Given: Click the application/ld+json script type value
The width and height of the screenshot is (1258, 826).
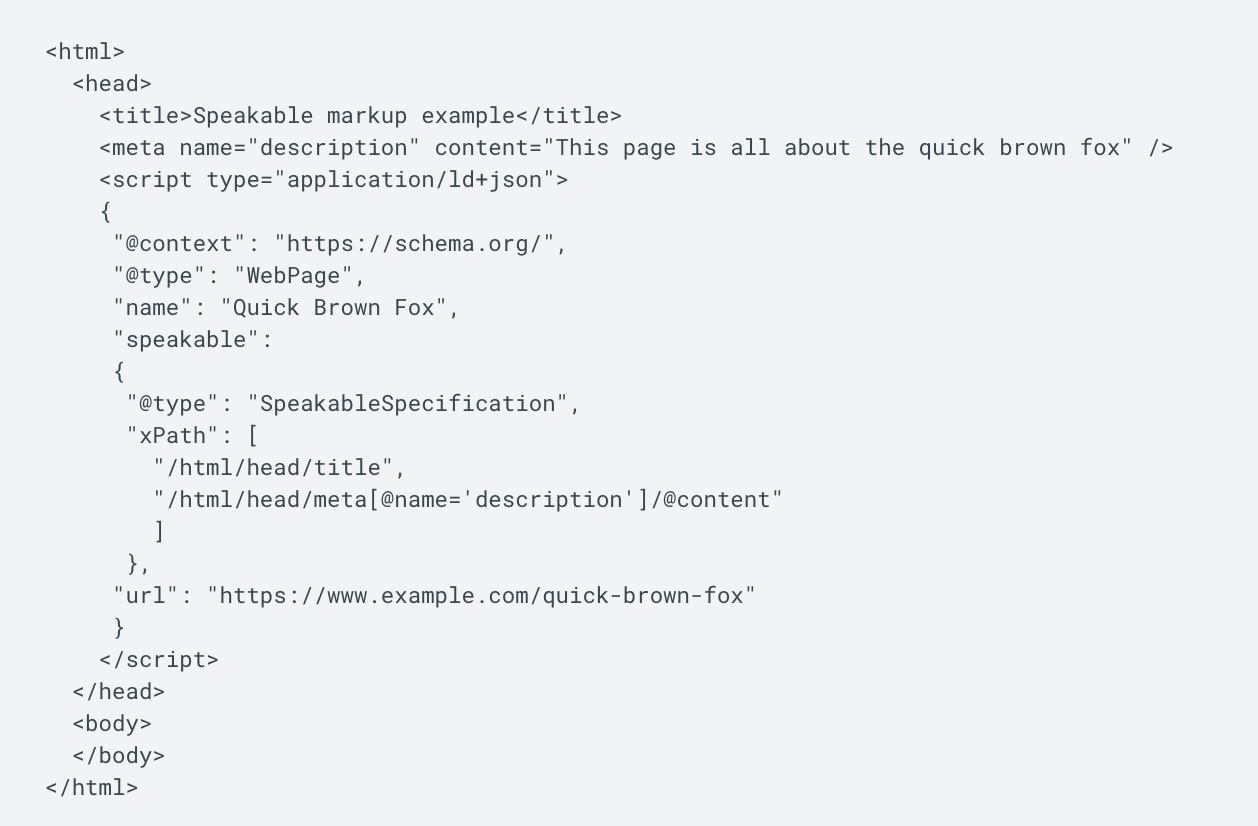Looking at the screenshot, I should pyautogui.click(x=414, y=180).
